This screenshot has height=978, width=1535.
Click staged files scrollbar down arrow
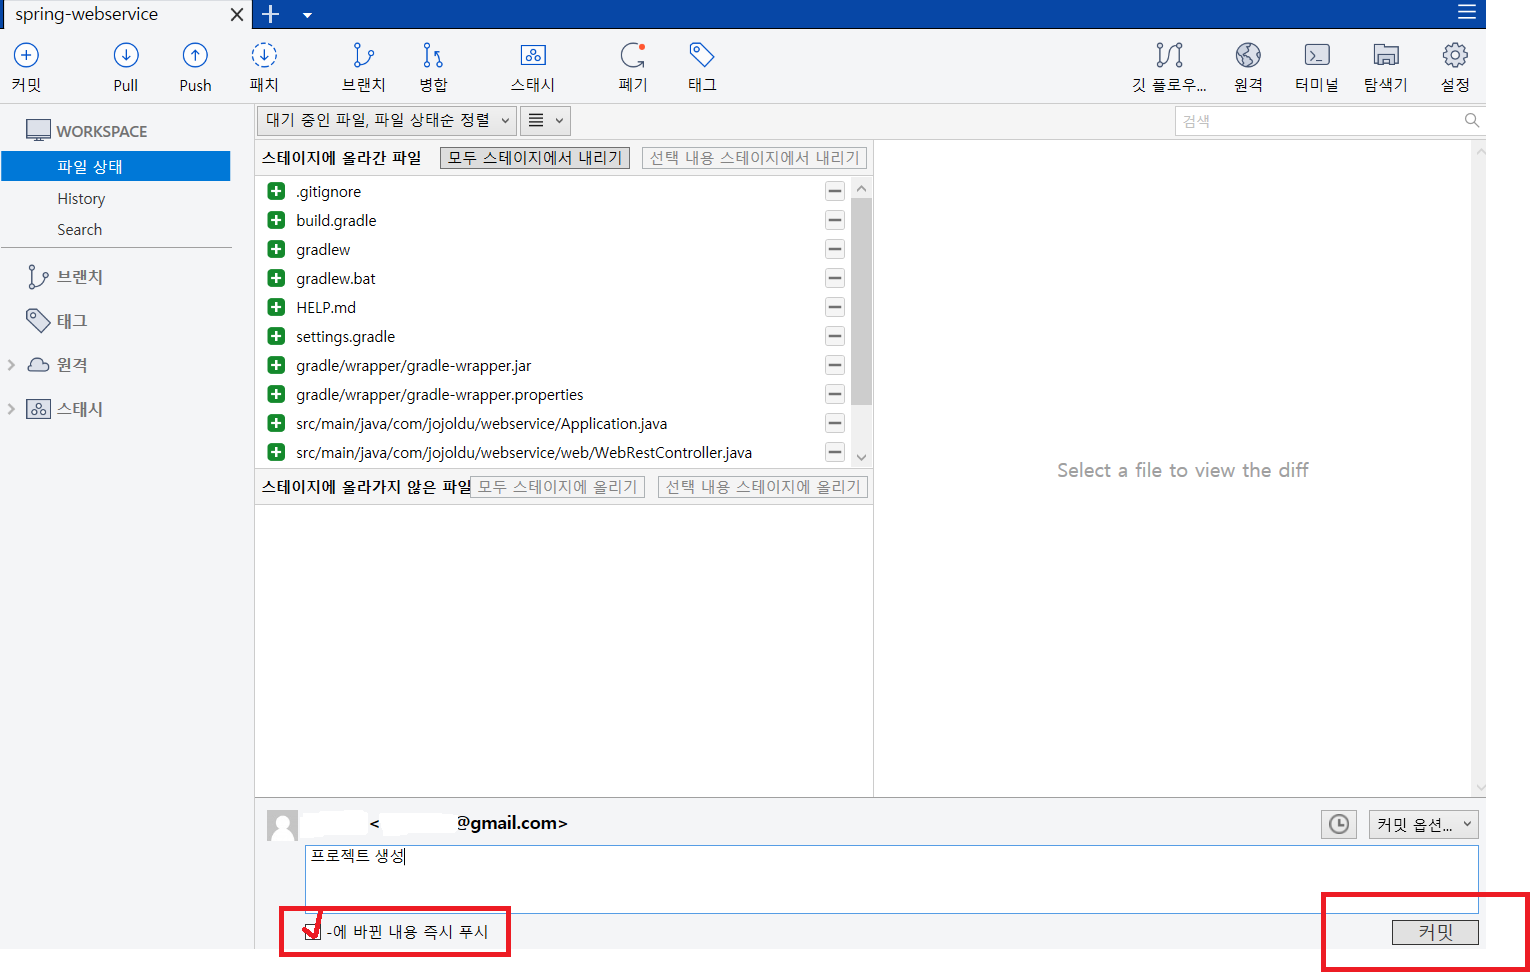coord(862,457)
